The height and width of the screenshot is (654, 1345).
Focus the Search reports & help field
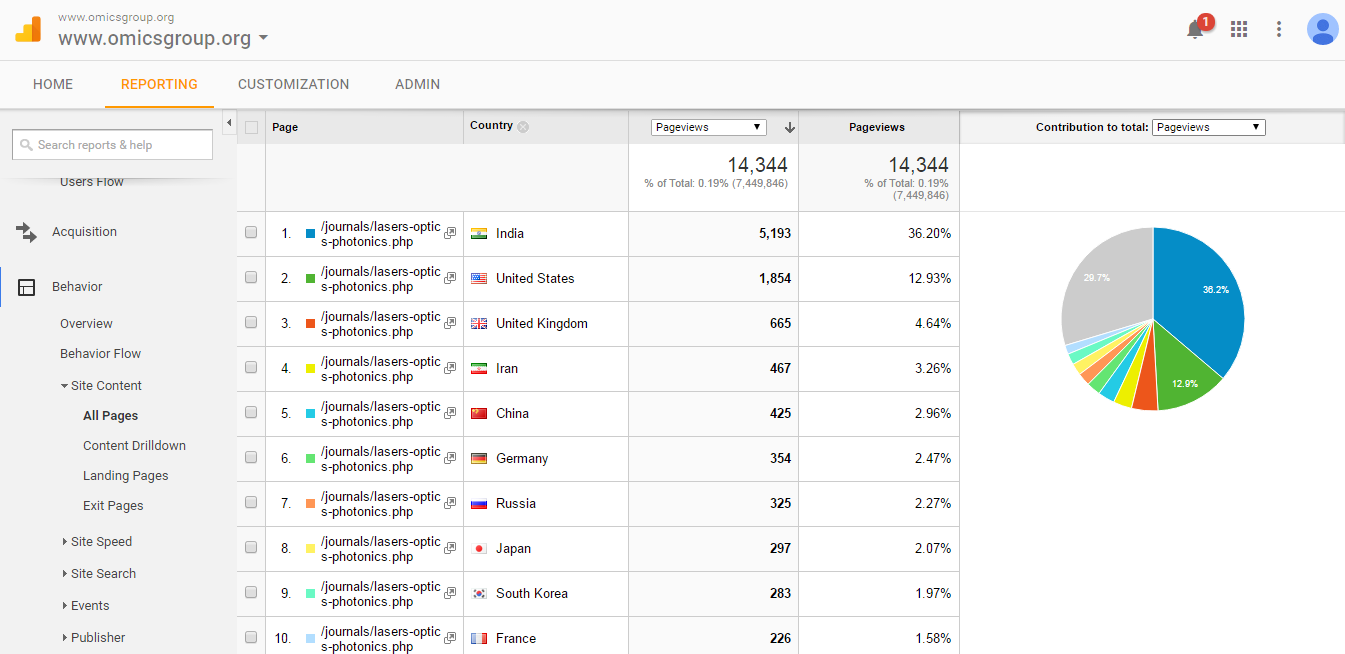tap(112, 145)
